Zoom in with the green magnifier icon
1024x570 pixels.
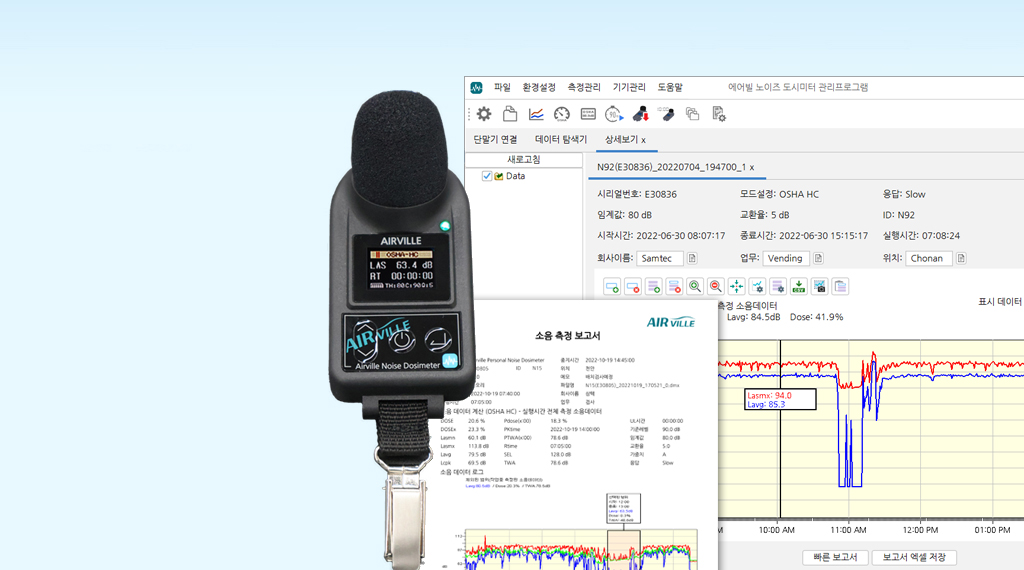(695, 286)
